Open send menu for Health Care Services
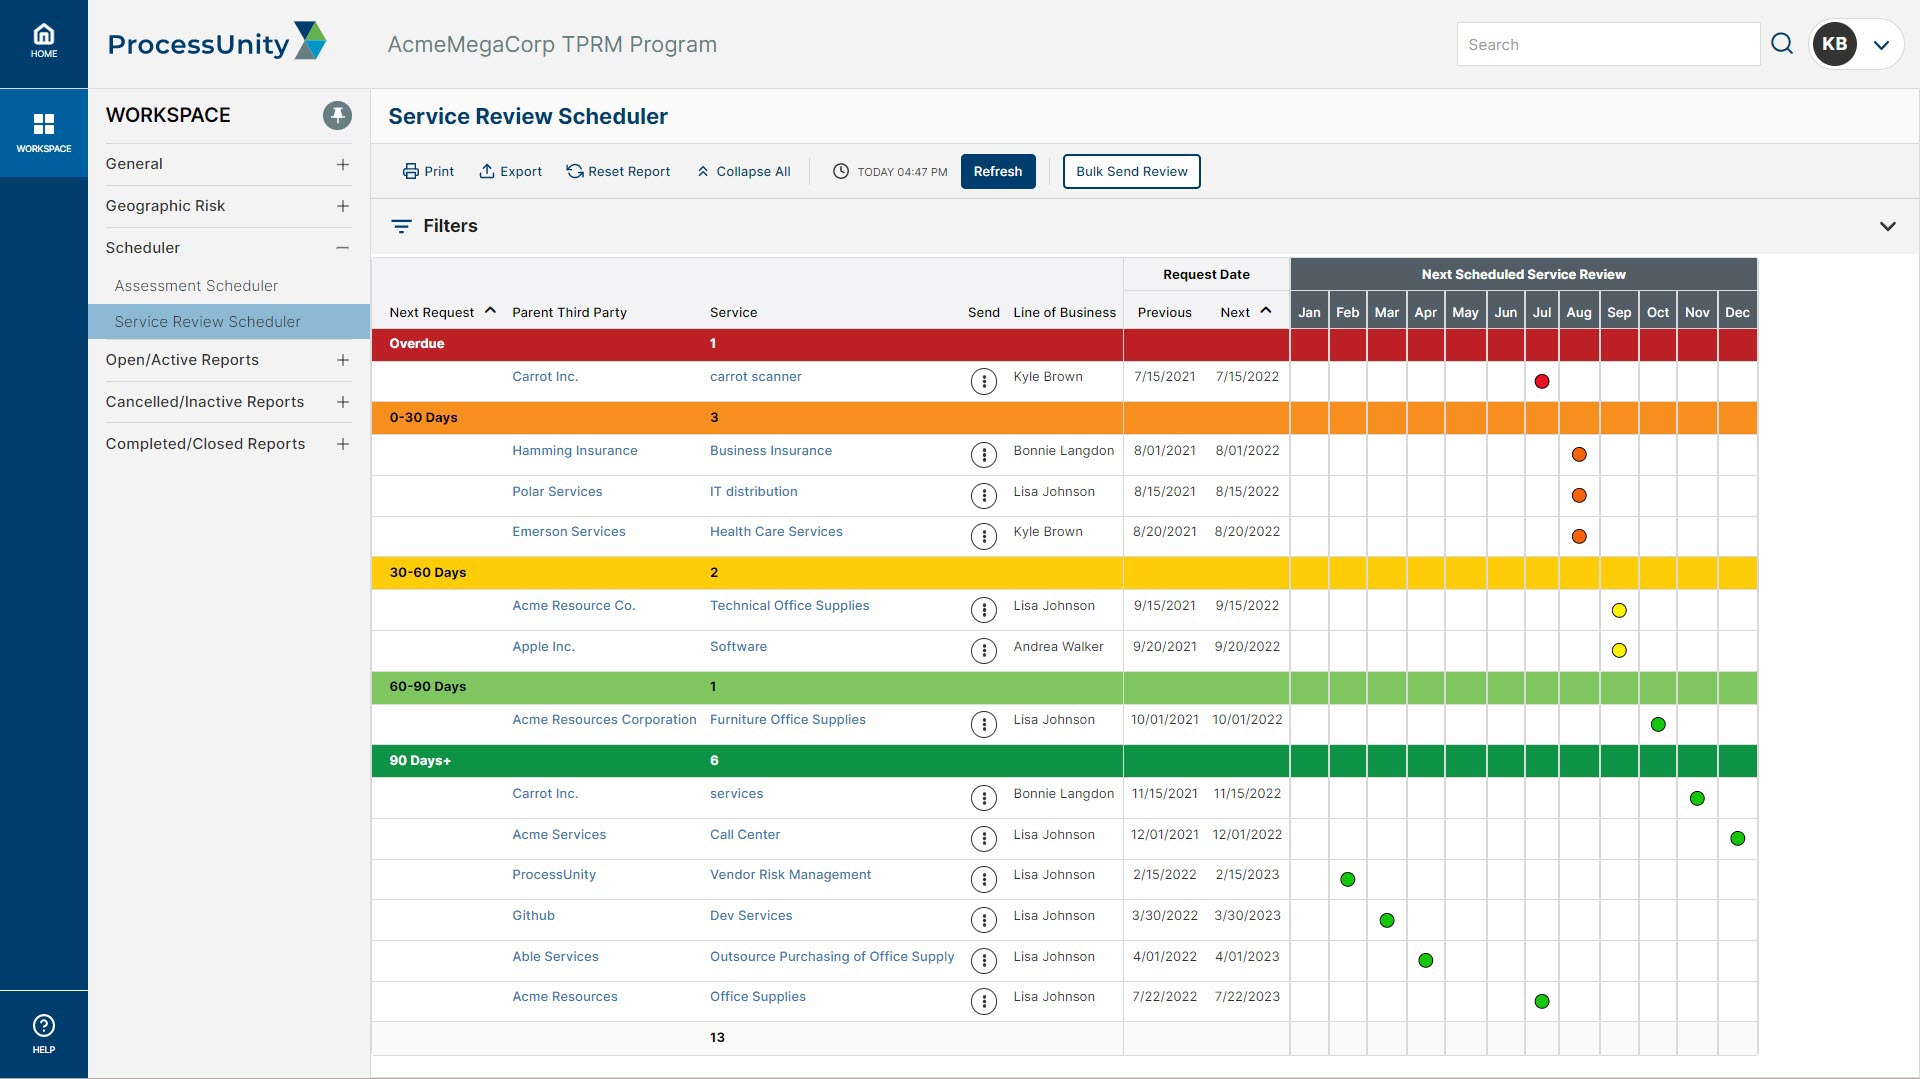 click(x=984, y=536)
